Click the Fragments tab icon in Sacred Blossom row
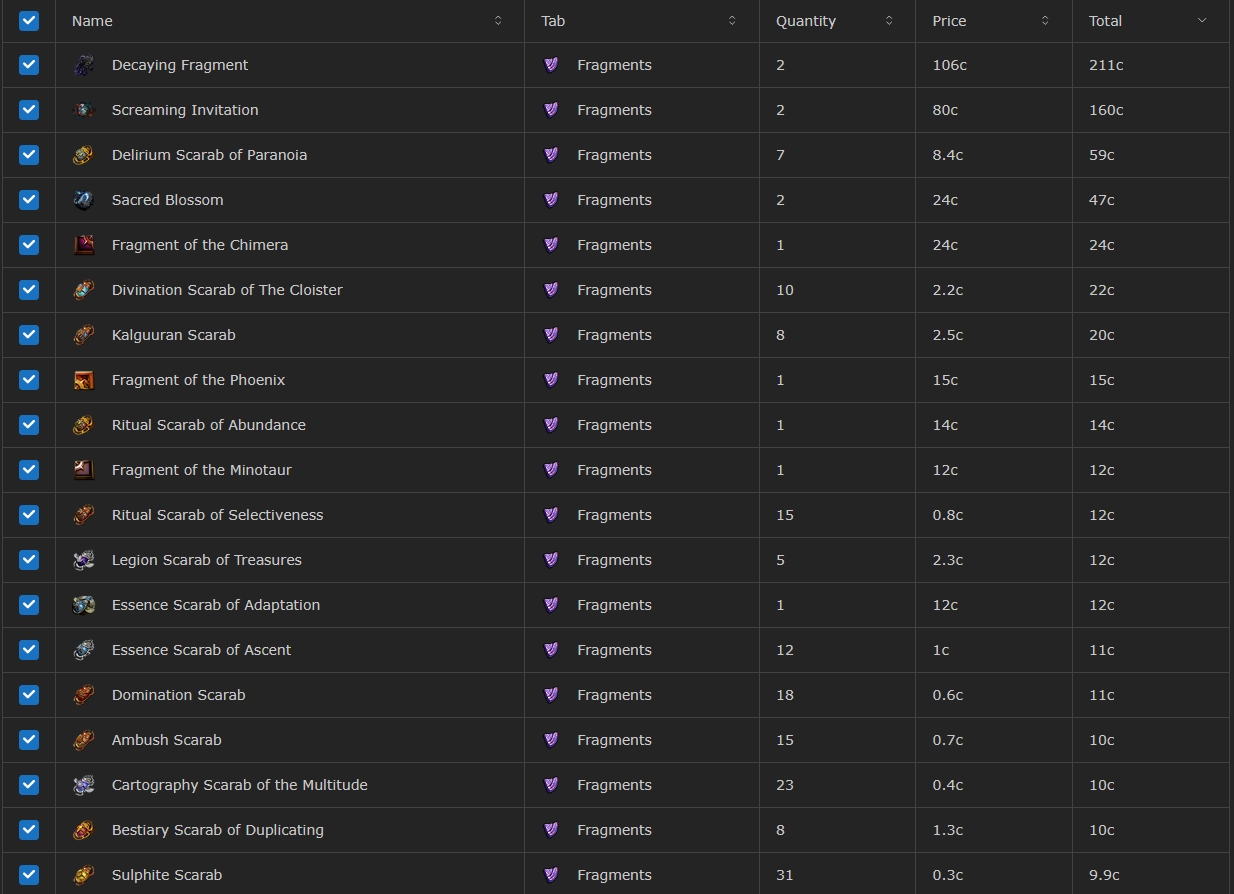This screenshot has width=1234, height=894. pyautogui.click(x=550, y=200)
